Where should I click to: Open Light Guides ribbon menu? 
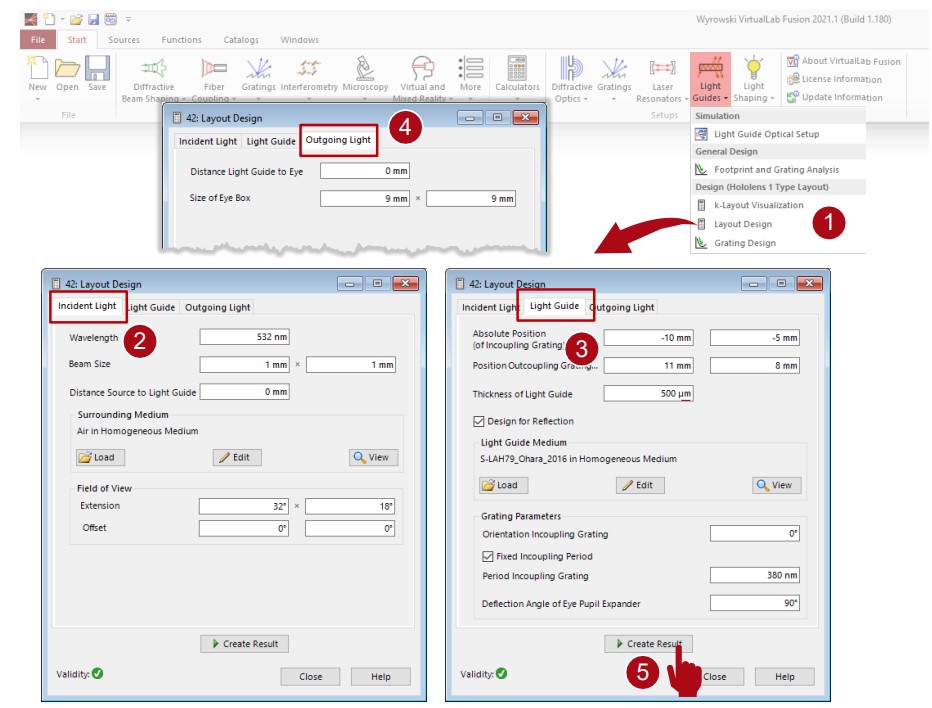710,78
